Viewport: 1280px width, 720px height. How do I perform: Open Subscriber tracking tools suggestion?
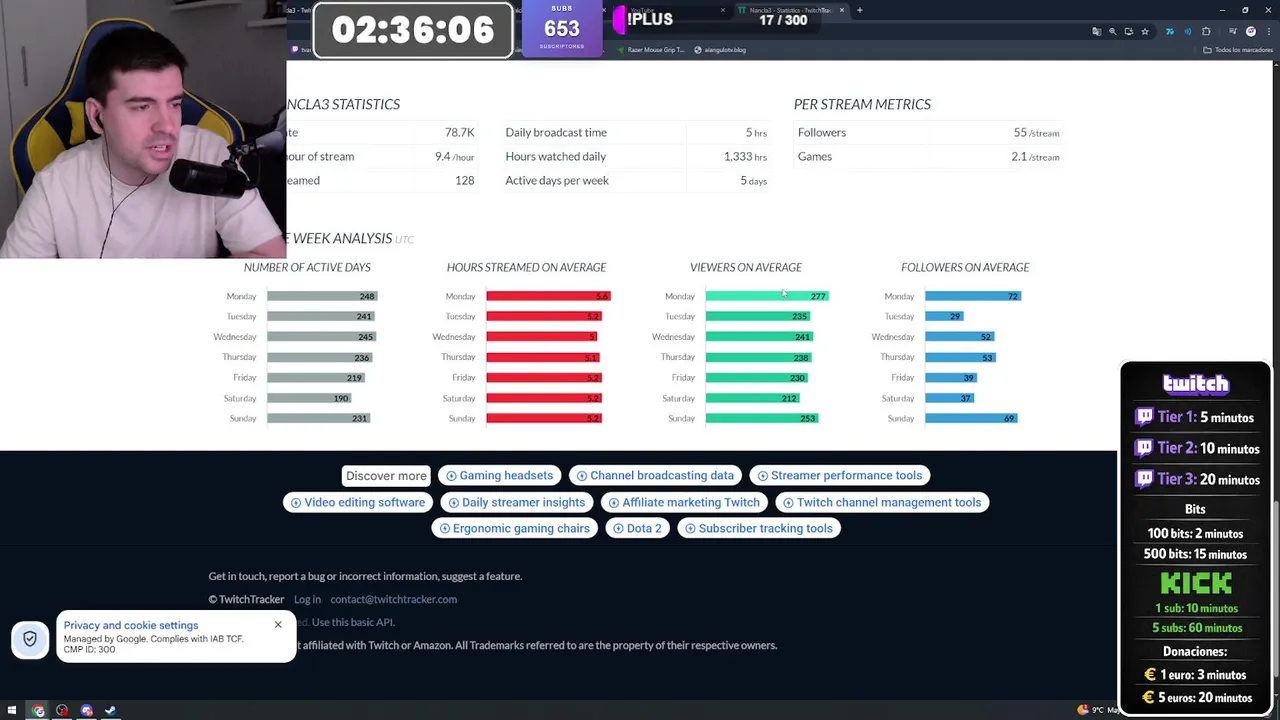click(x=760, y=528)
